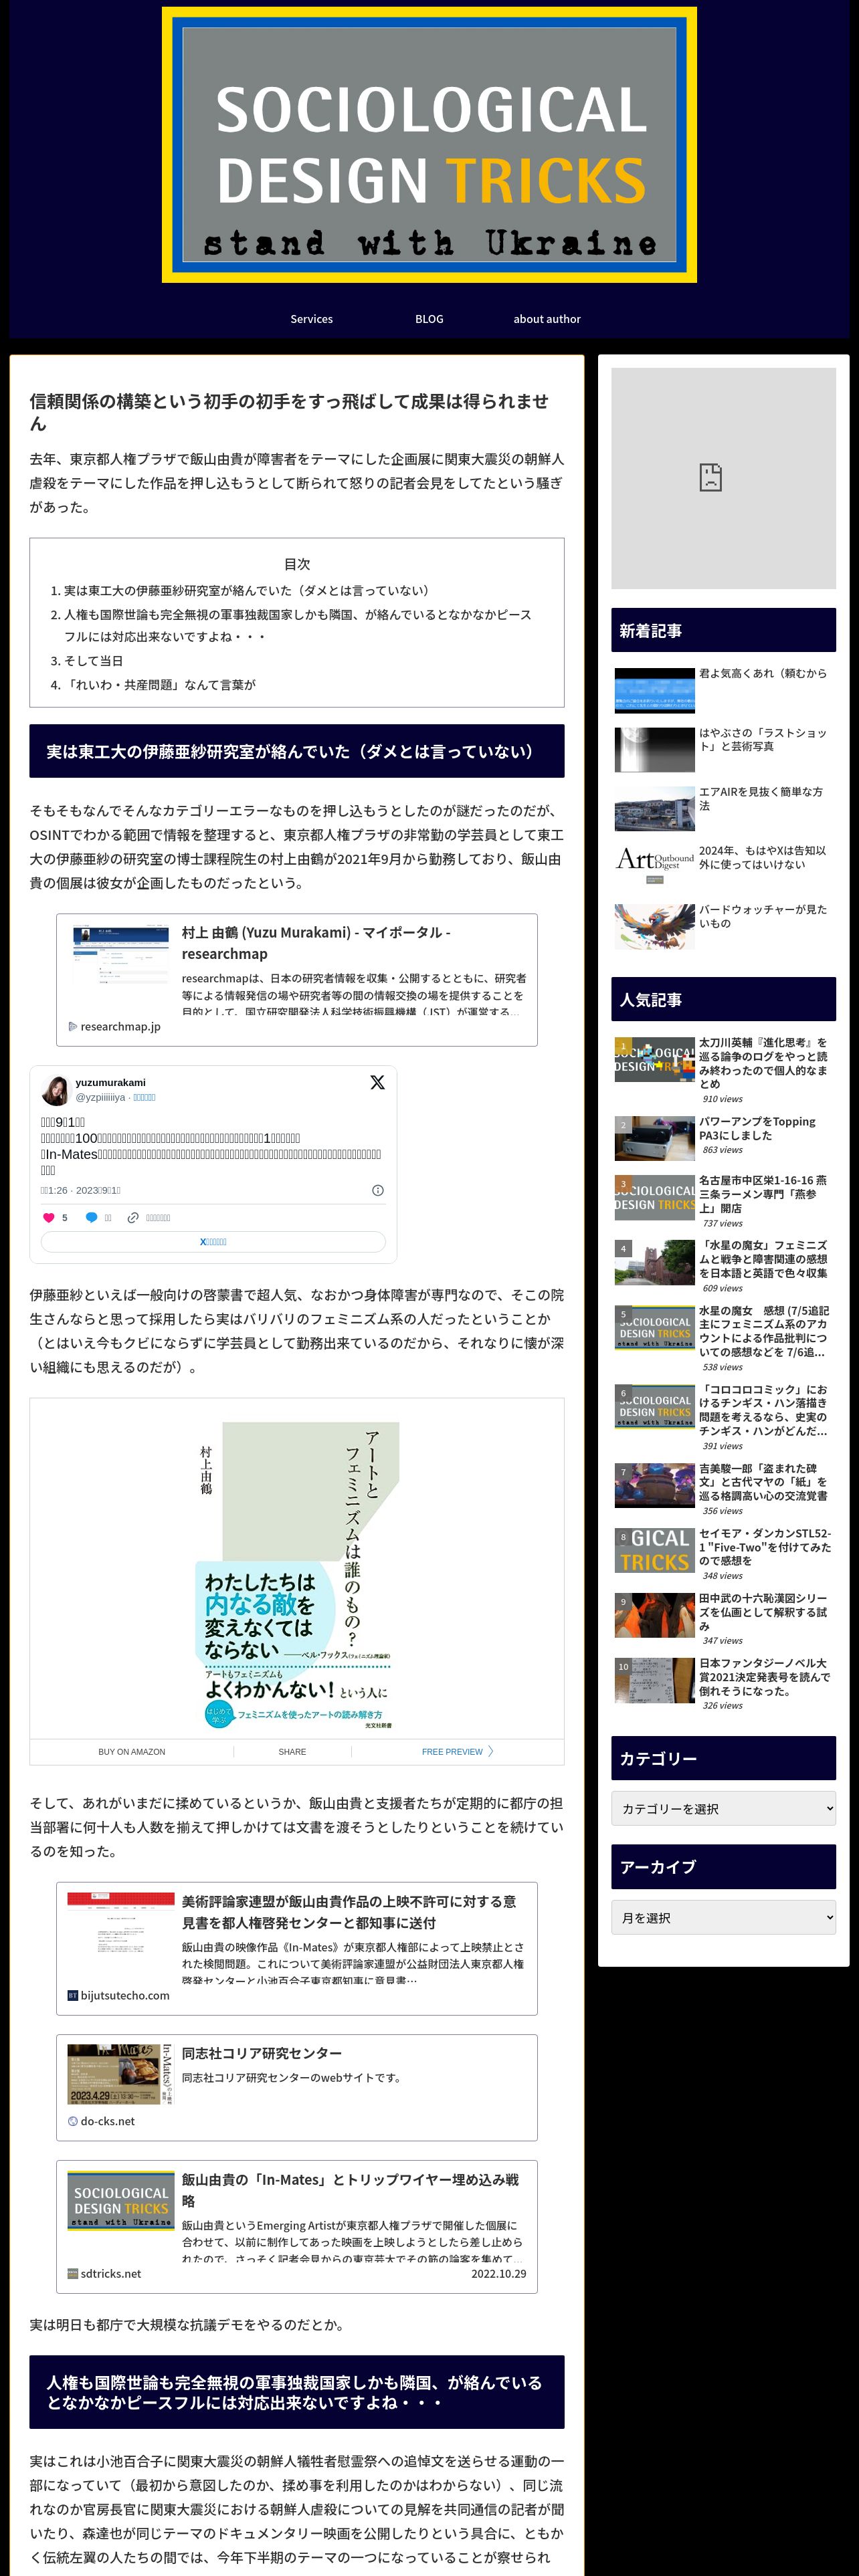Viewport: 859px width, 2576px height.
Task: Click the 人気記事 section heading
Action: (723, 999)
